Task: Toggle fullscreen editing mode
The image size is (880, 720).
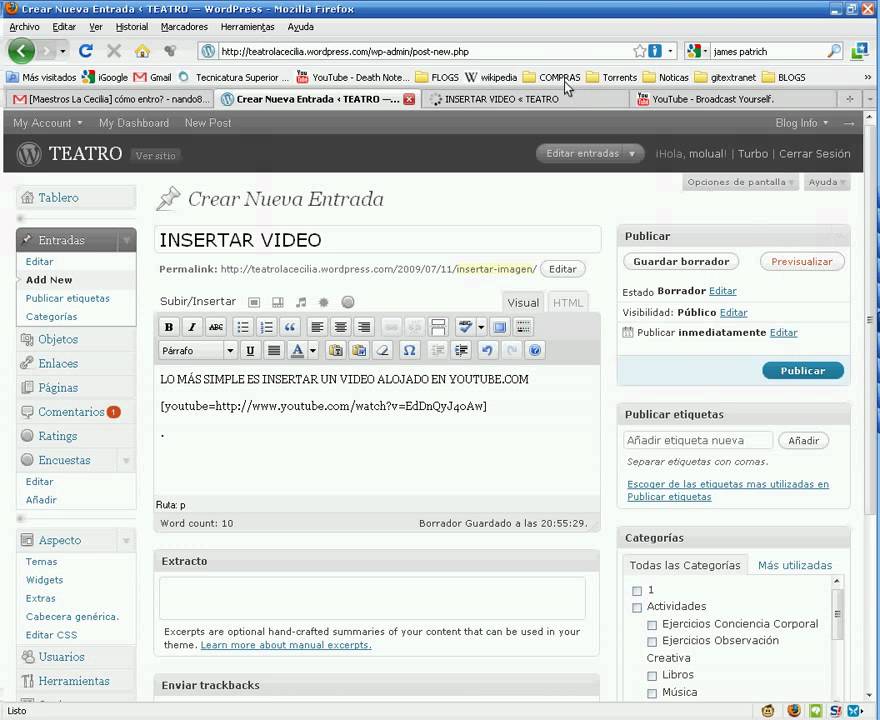Action: coord(499,327)
